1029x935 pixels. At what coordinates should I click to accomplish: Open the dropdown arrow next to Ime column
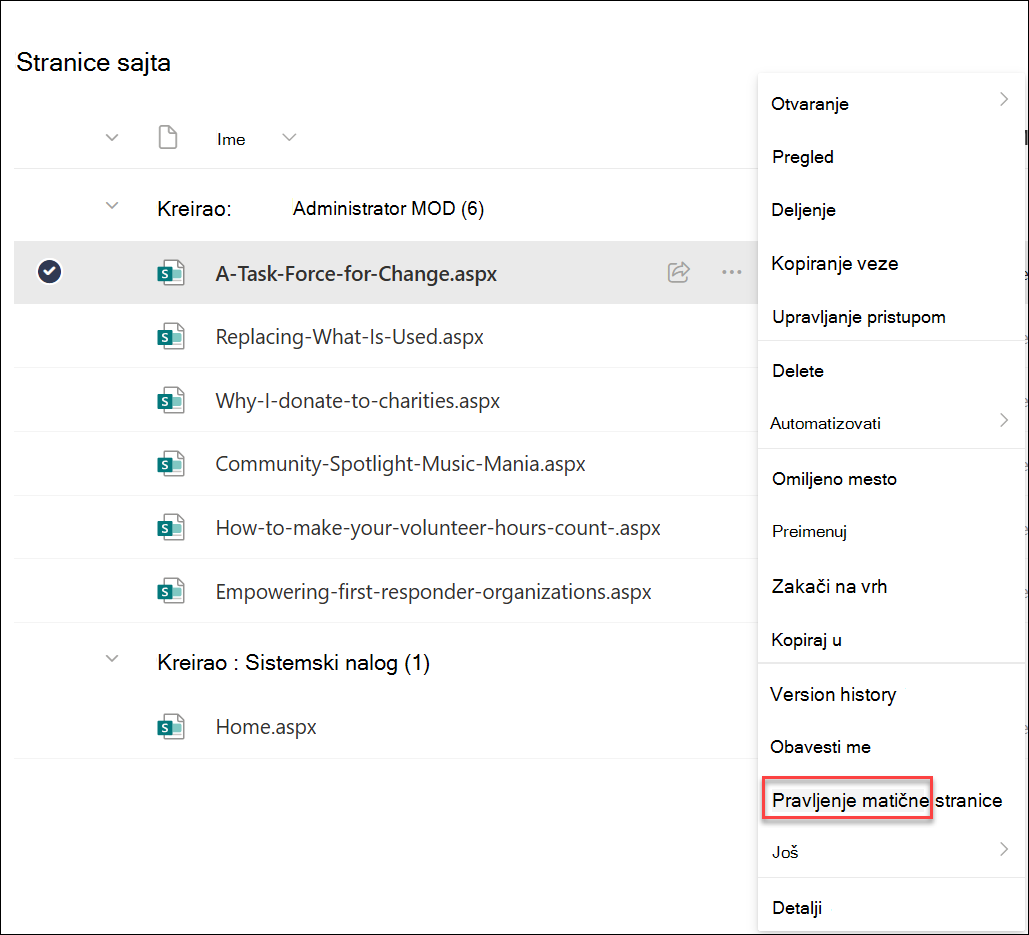click(x=289, y=138)
